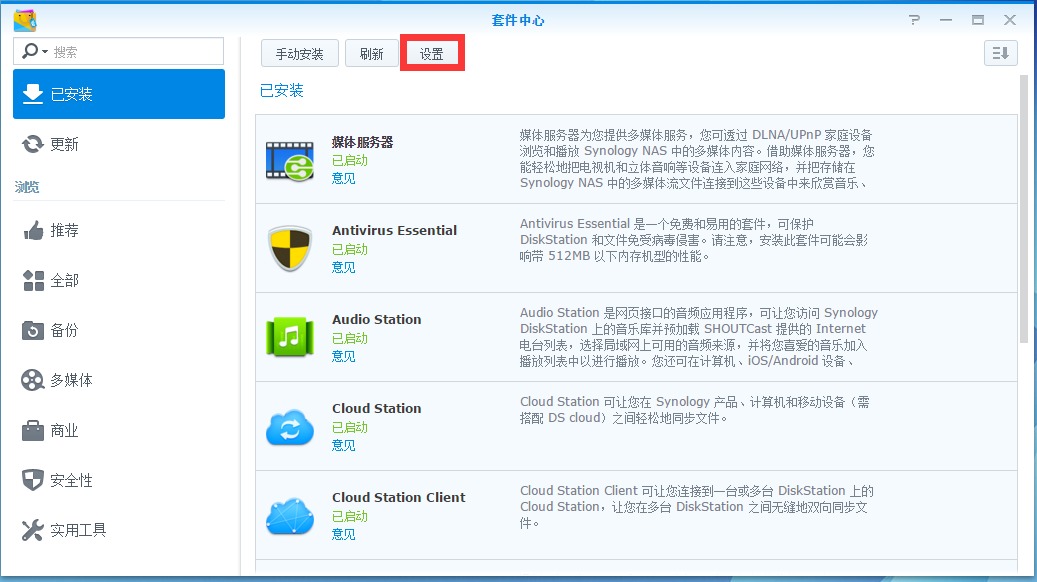1037x582 pixels.
Task: Click the Antivirus Essential shield icon
Action: [290, 249]
